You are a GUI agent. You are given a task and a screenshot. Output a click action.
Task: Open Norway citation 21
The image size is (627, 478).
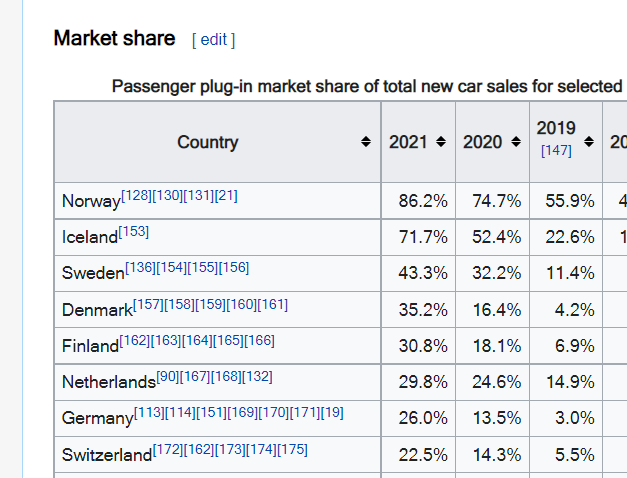[226, 196]
